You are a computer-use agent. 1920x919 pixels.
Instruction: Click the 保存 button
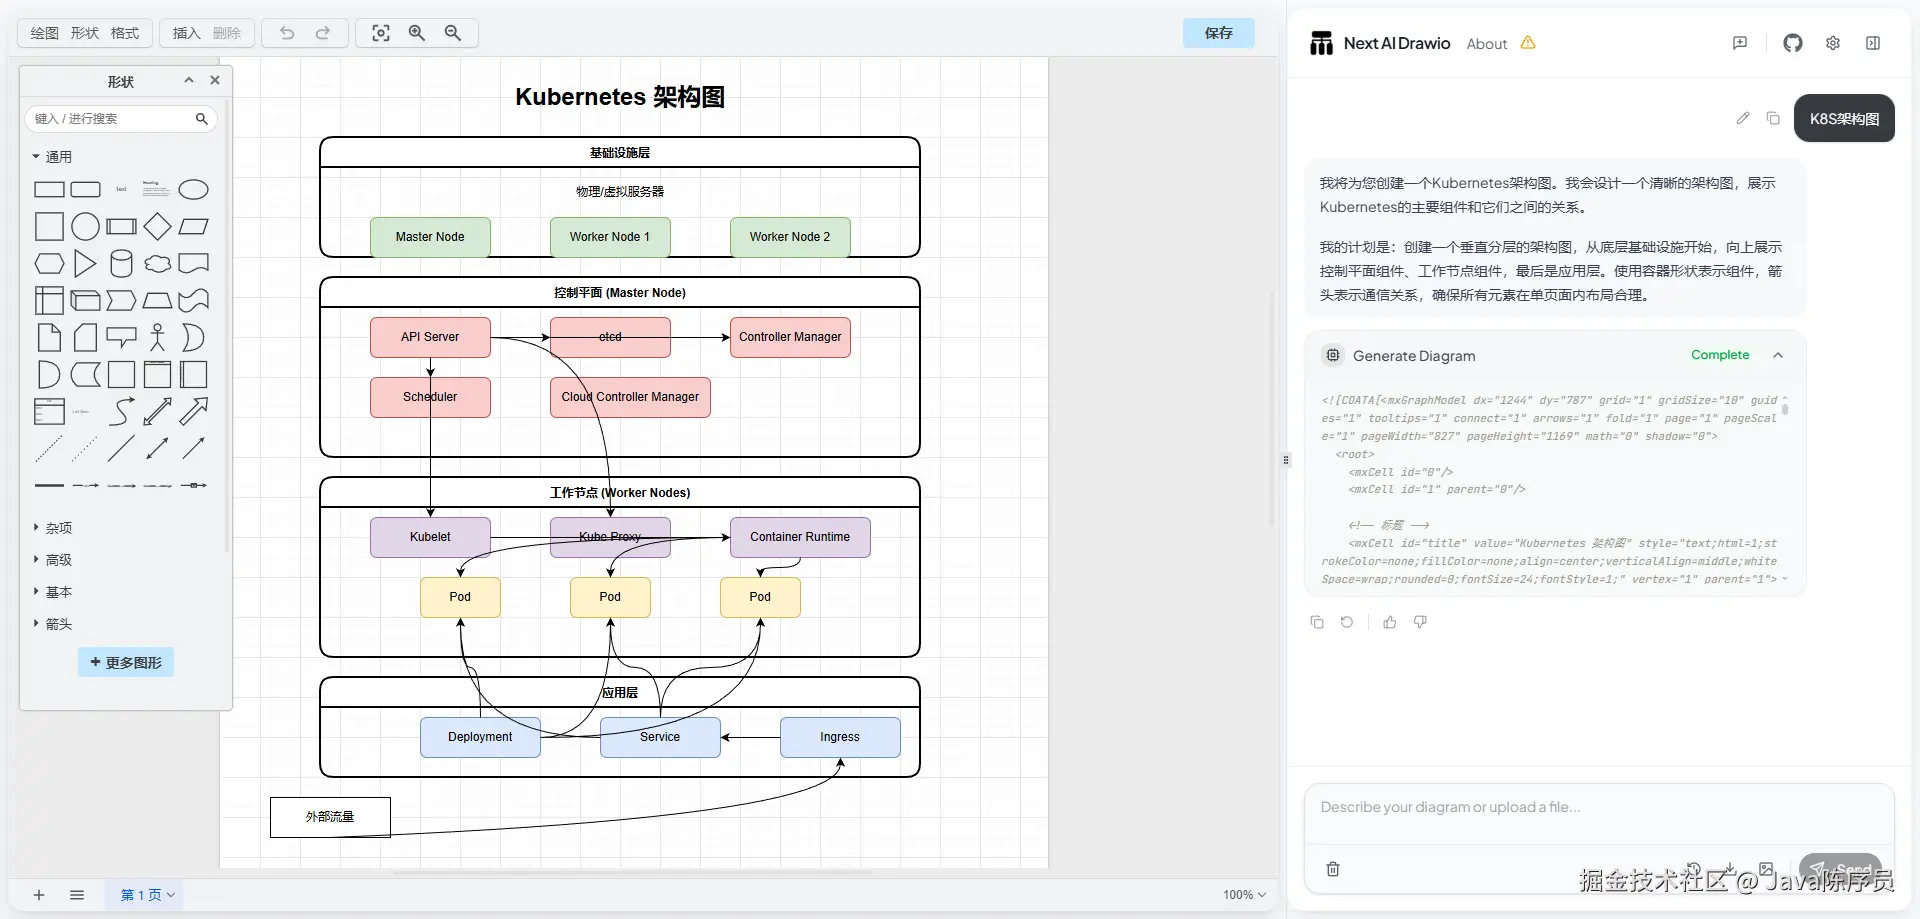pyautogui.click(x=1218, y=33)
